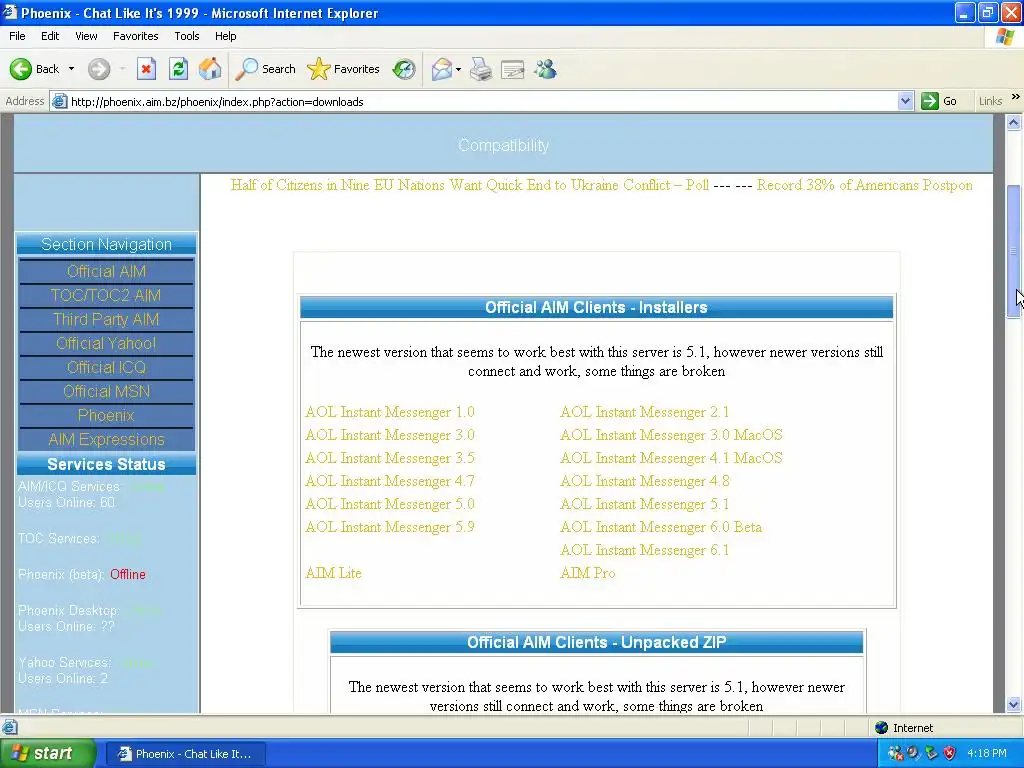
Task: Expand the Links toolbar chevron
Action: [1016, 97]
